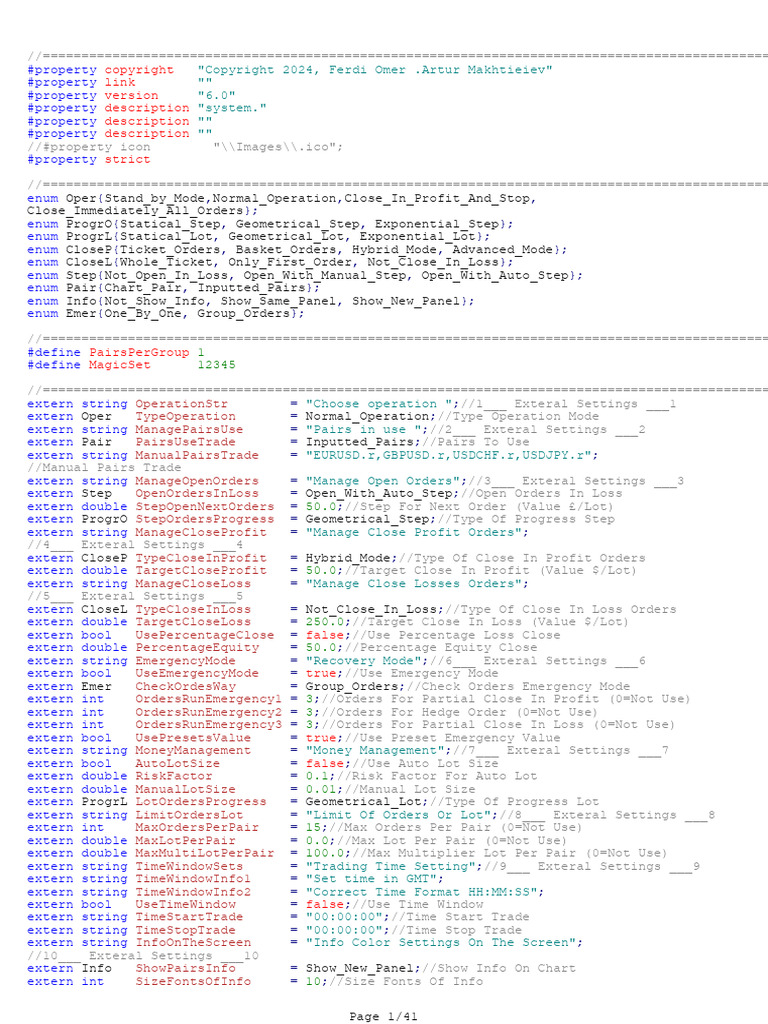Image resolution: width=768 pixels, height=1024 pixels.
Task: Click the "#property strict" line
Action: pyautogui.click(x=88, y=159)
